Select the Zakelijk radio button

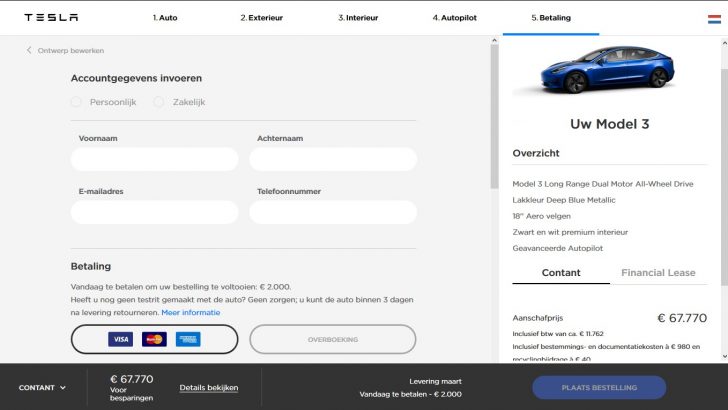159,102
